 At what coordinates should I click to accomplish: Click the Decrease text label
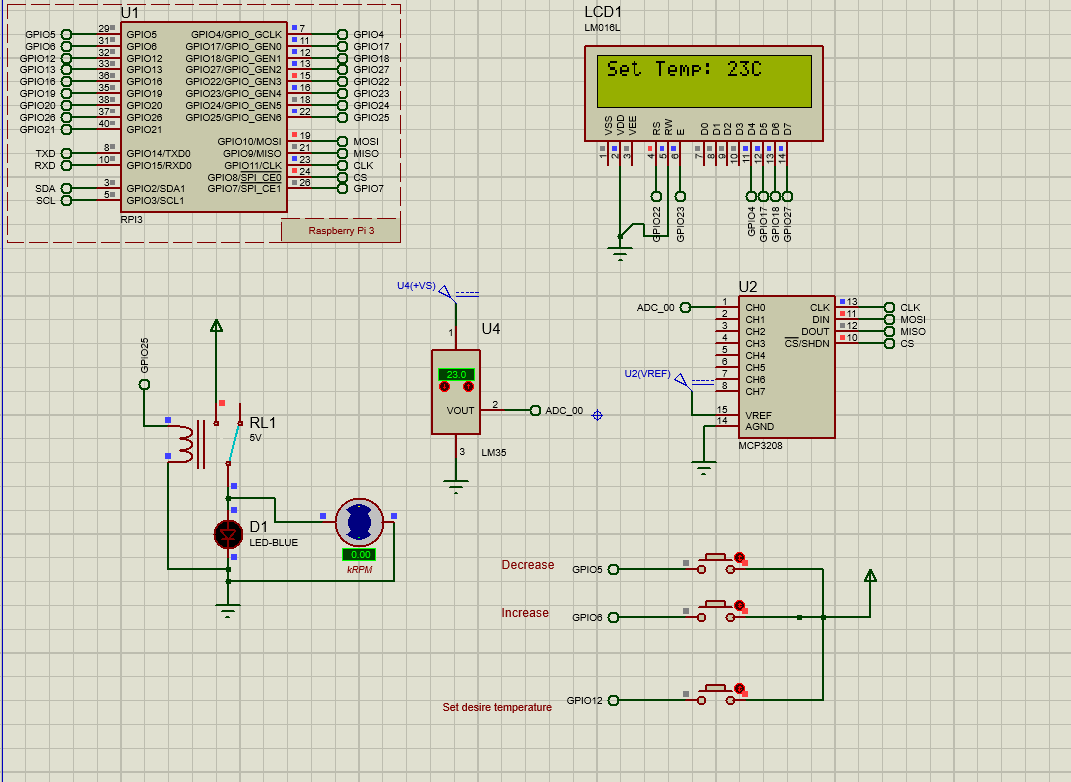click(528, 565)
